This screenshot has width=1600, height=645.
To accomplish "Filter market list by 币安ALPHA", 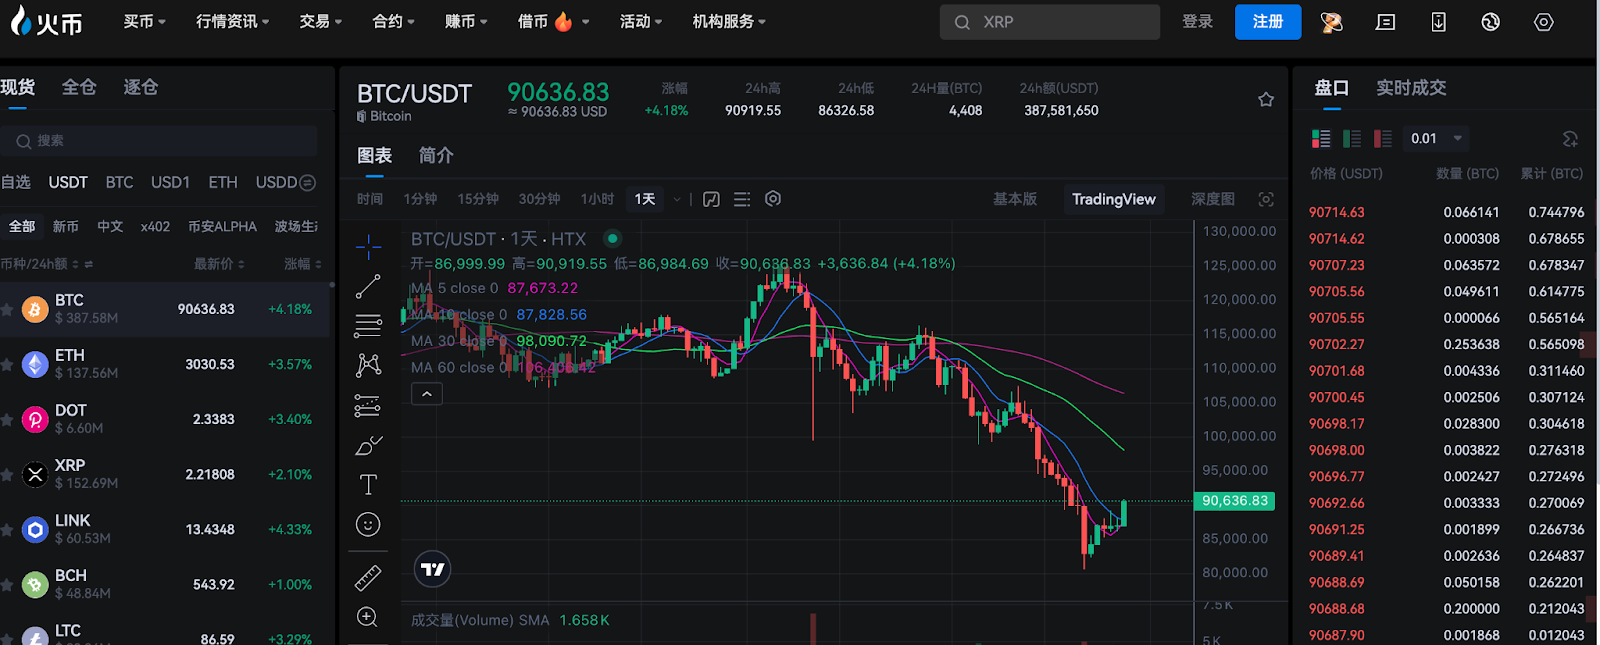I will pos(222,226).
